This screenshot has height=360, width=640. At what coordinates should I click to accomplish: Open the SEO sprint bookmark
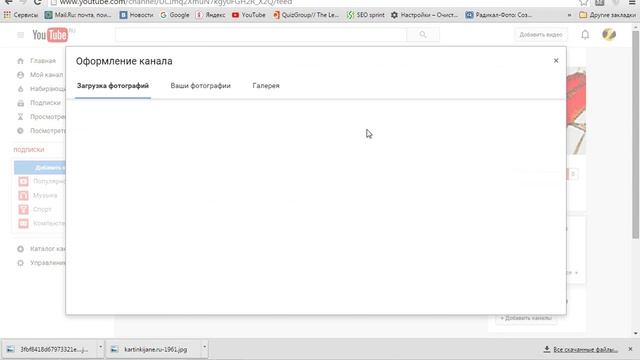point(365,15)
